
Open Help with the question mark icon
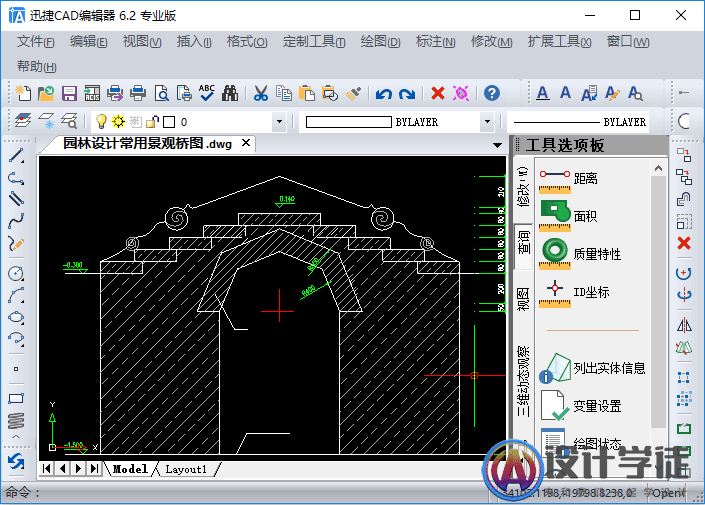[492, 93]
